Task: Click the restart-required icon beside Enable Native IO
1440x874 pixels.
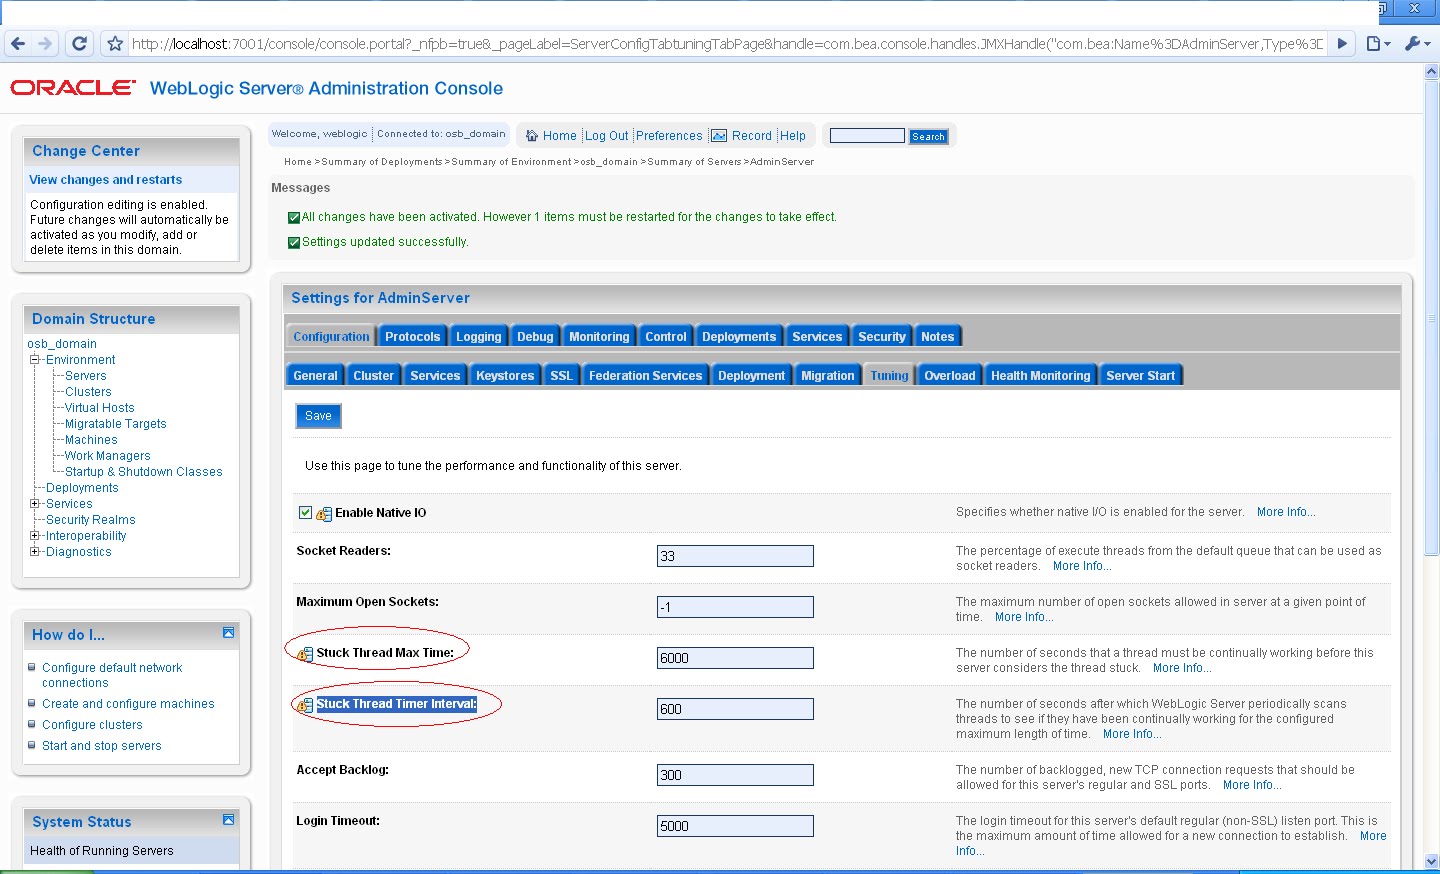Action: tap(324, 514)
